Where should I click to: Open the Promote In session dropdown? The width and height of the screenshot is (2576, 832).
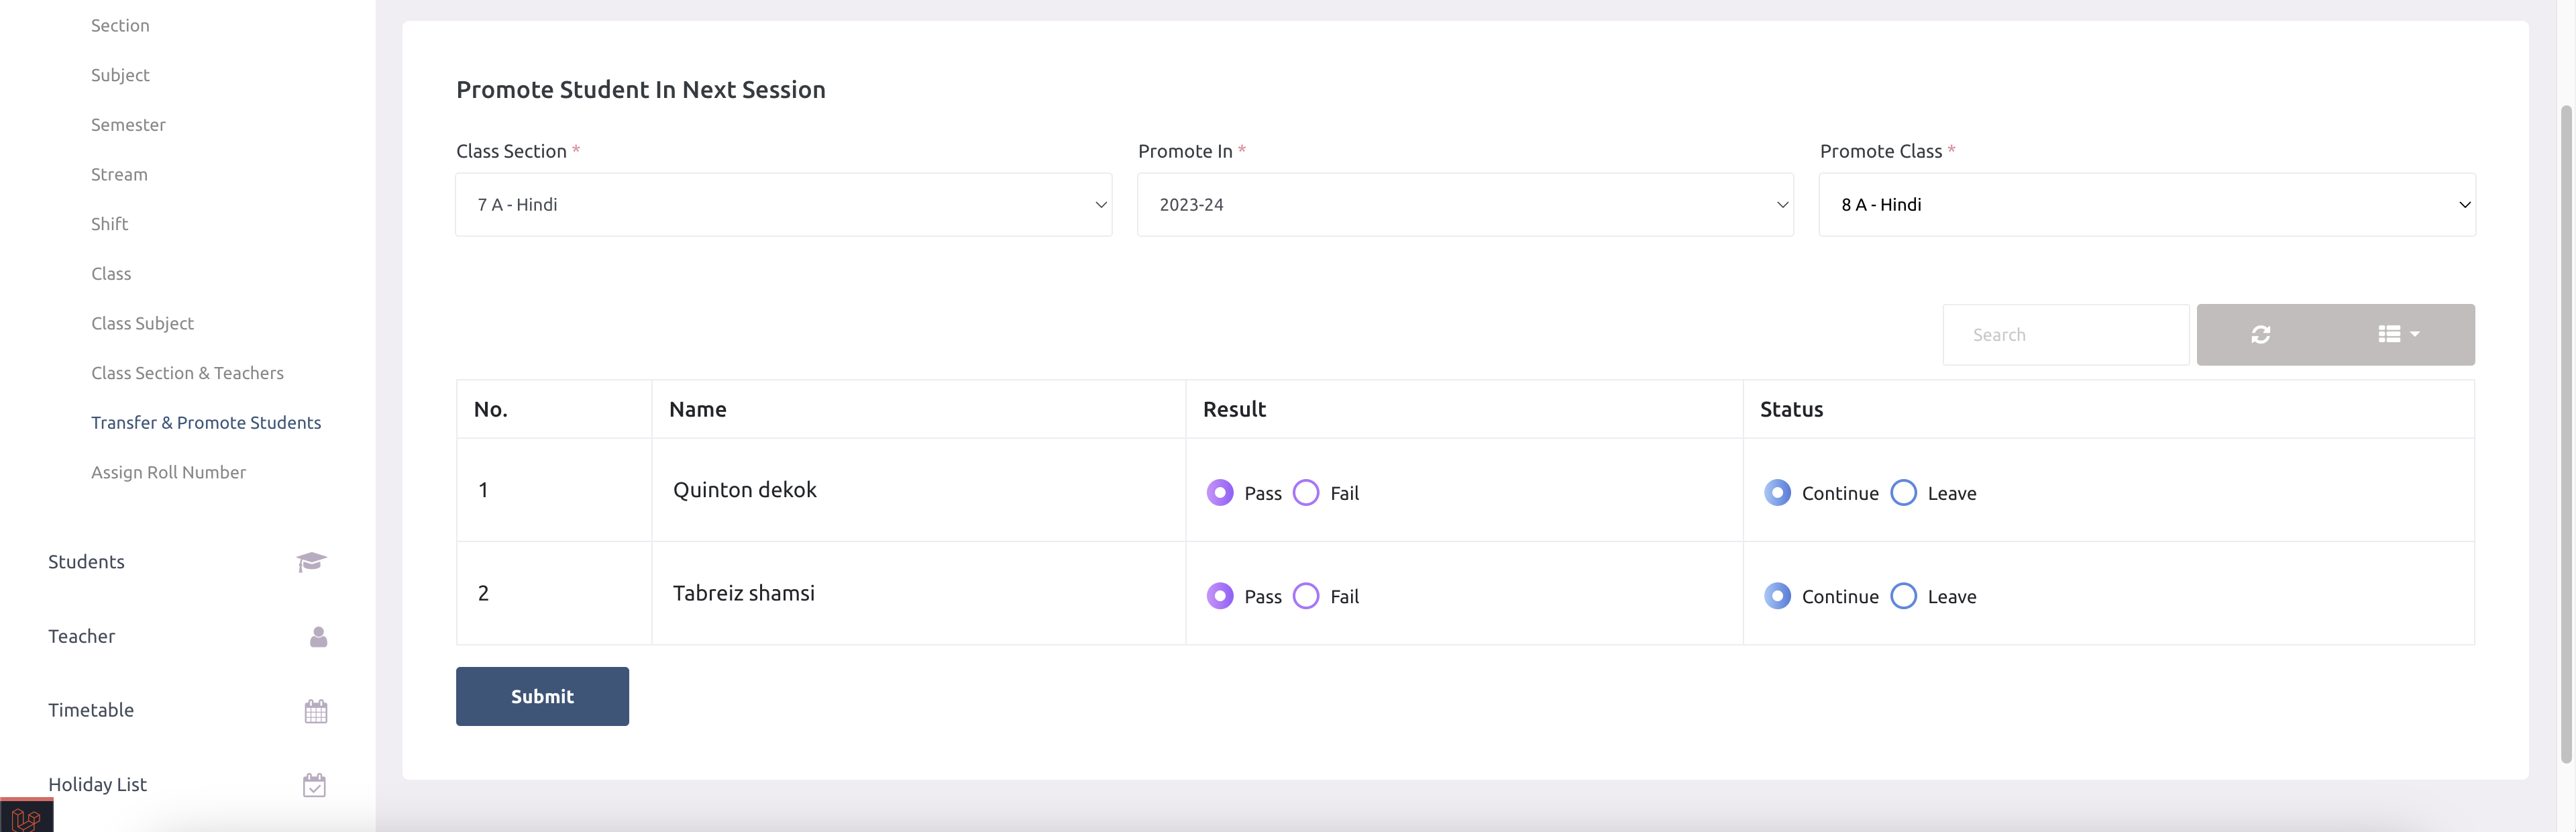[x=1465, y=204]
